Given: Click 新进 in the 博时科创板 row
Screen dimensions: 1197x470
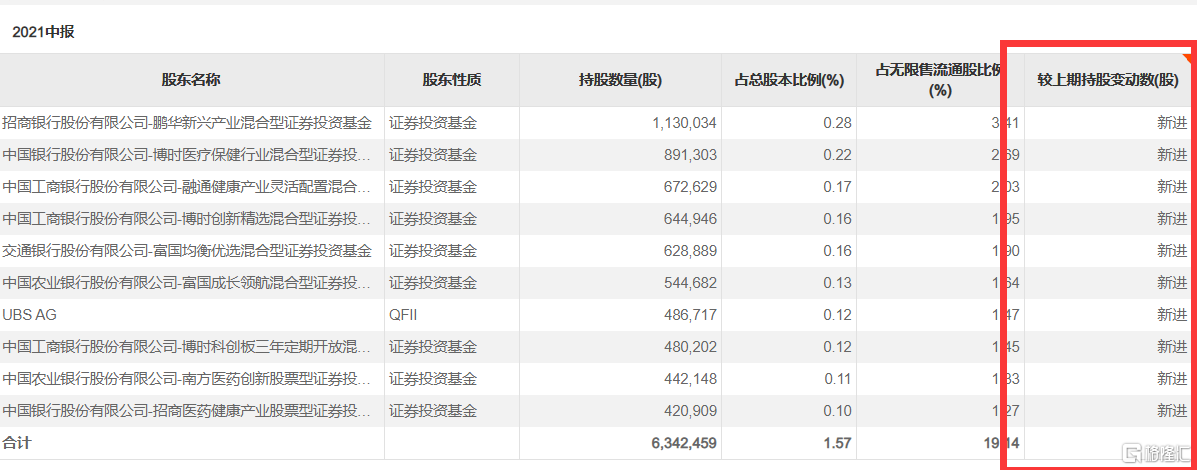Looking at the screenshot, I should (x=1172, y=347).
